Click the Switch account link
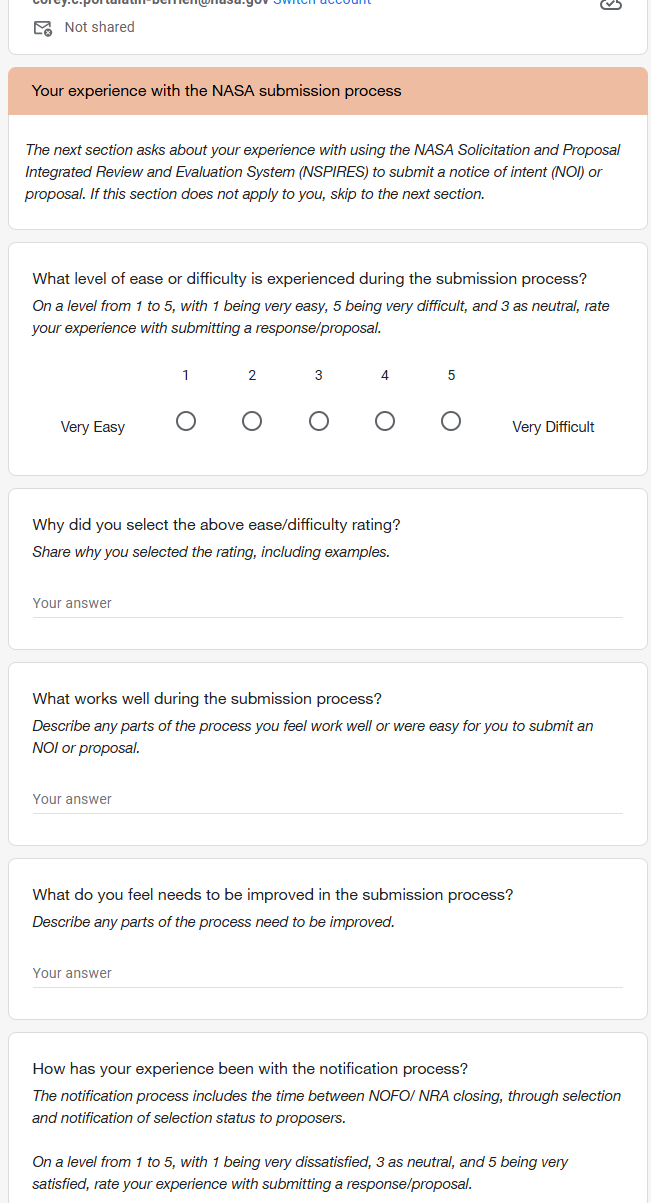651x1203 pixels. click(x=322, y=3)
